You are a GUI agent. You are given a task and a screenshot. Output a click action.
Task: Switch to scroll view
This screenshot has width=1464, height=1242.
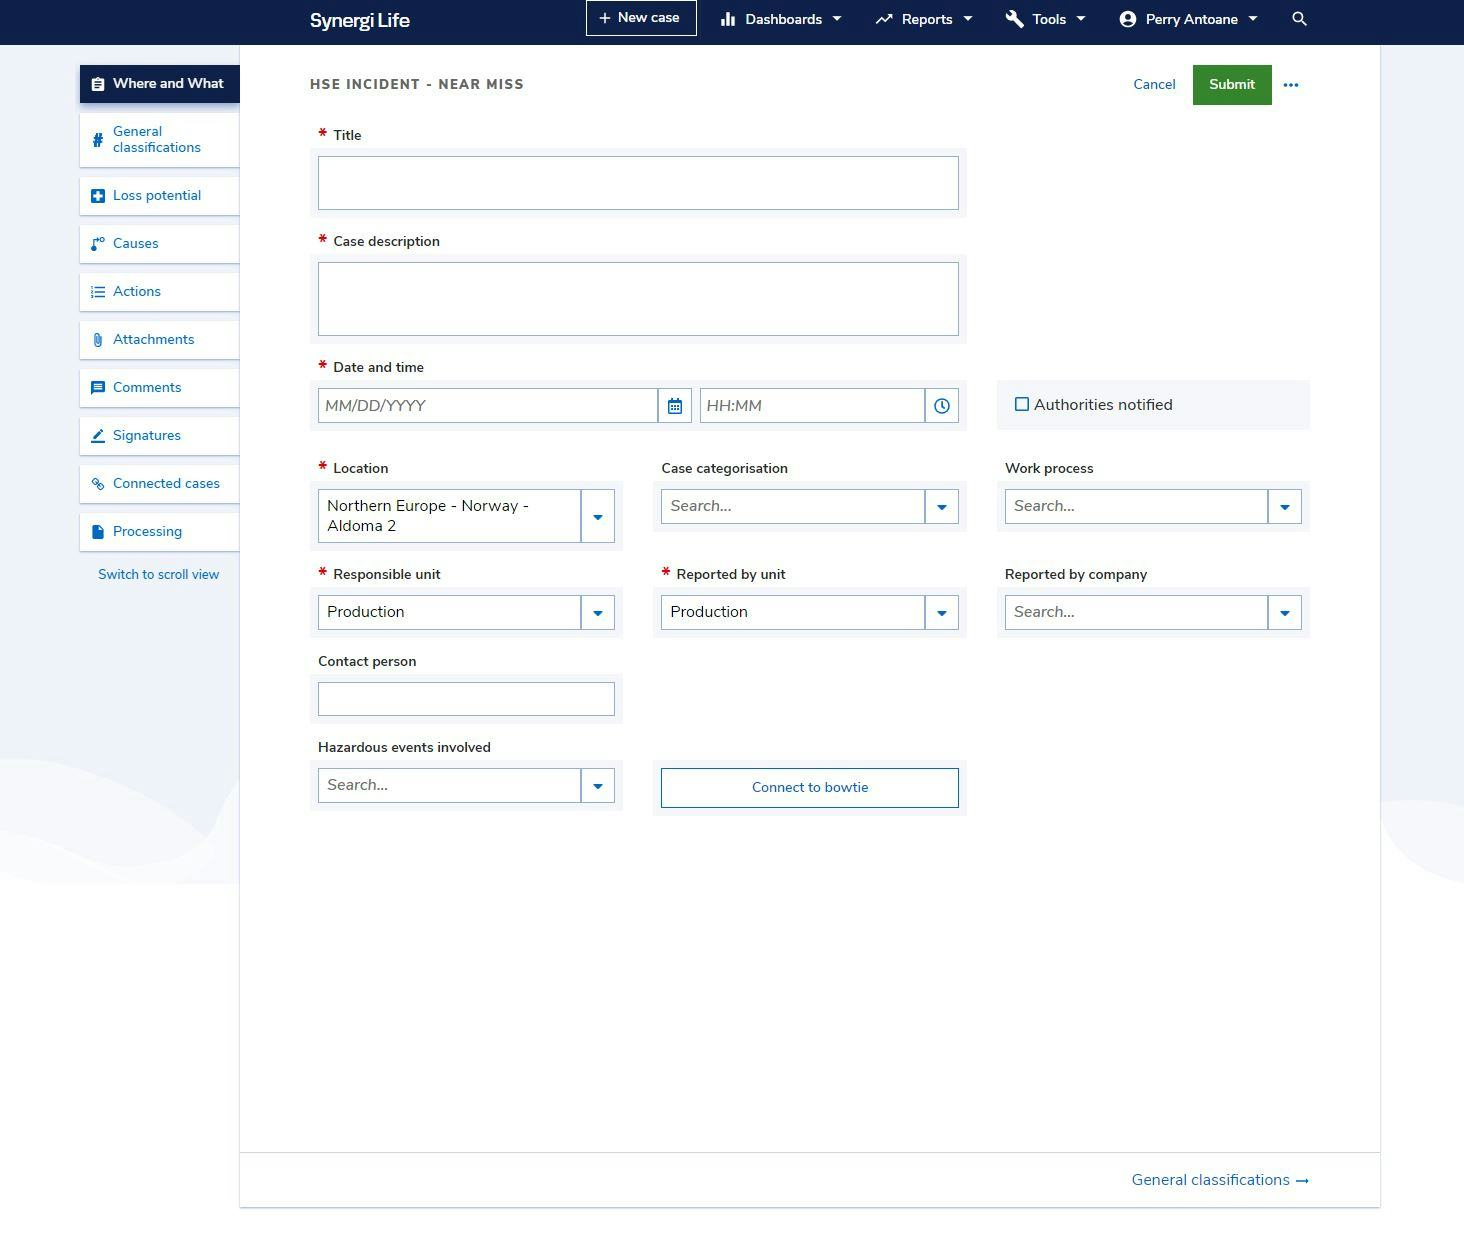pos(158,575)
